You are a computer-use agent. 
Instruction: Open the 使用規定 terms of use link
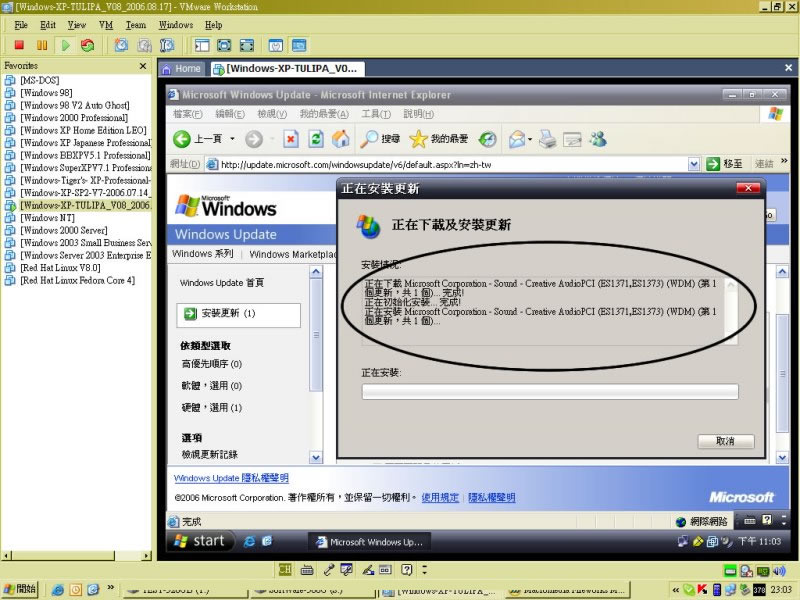[440, 497]
